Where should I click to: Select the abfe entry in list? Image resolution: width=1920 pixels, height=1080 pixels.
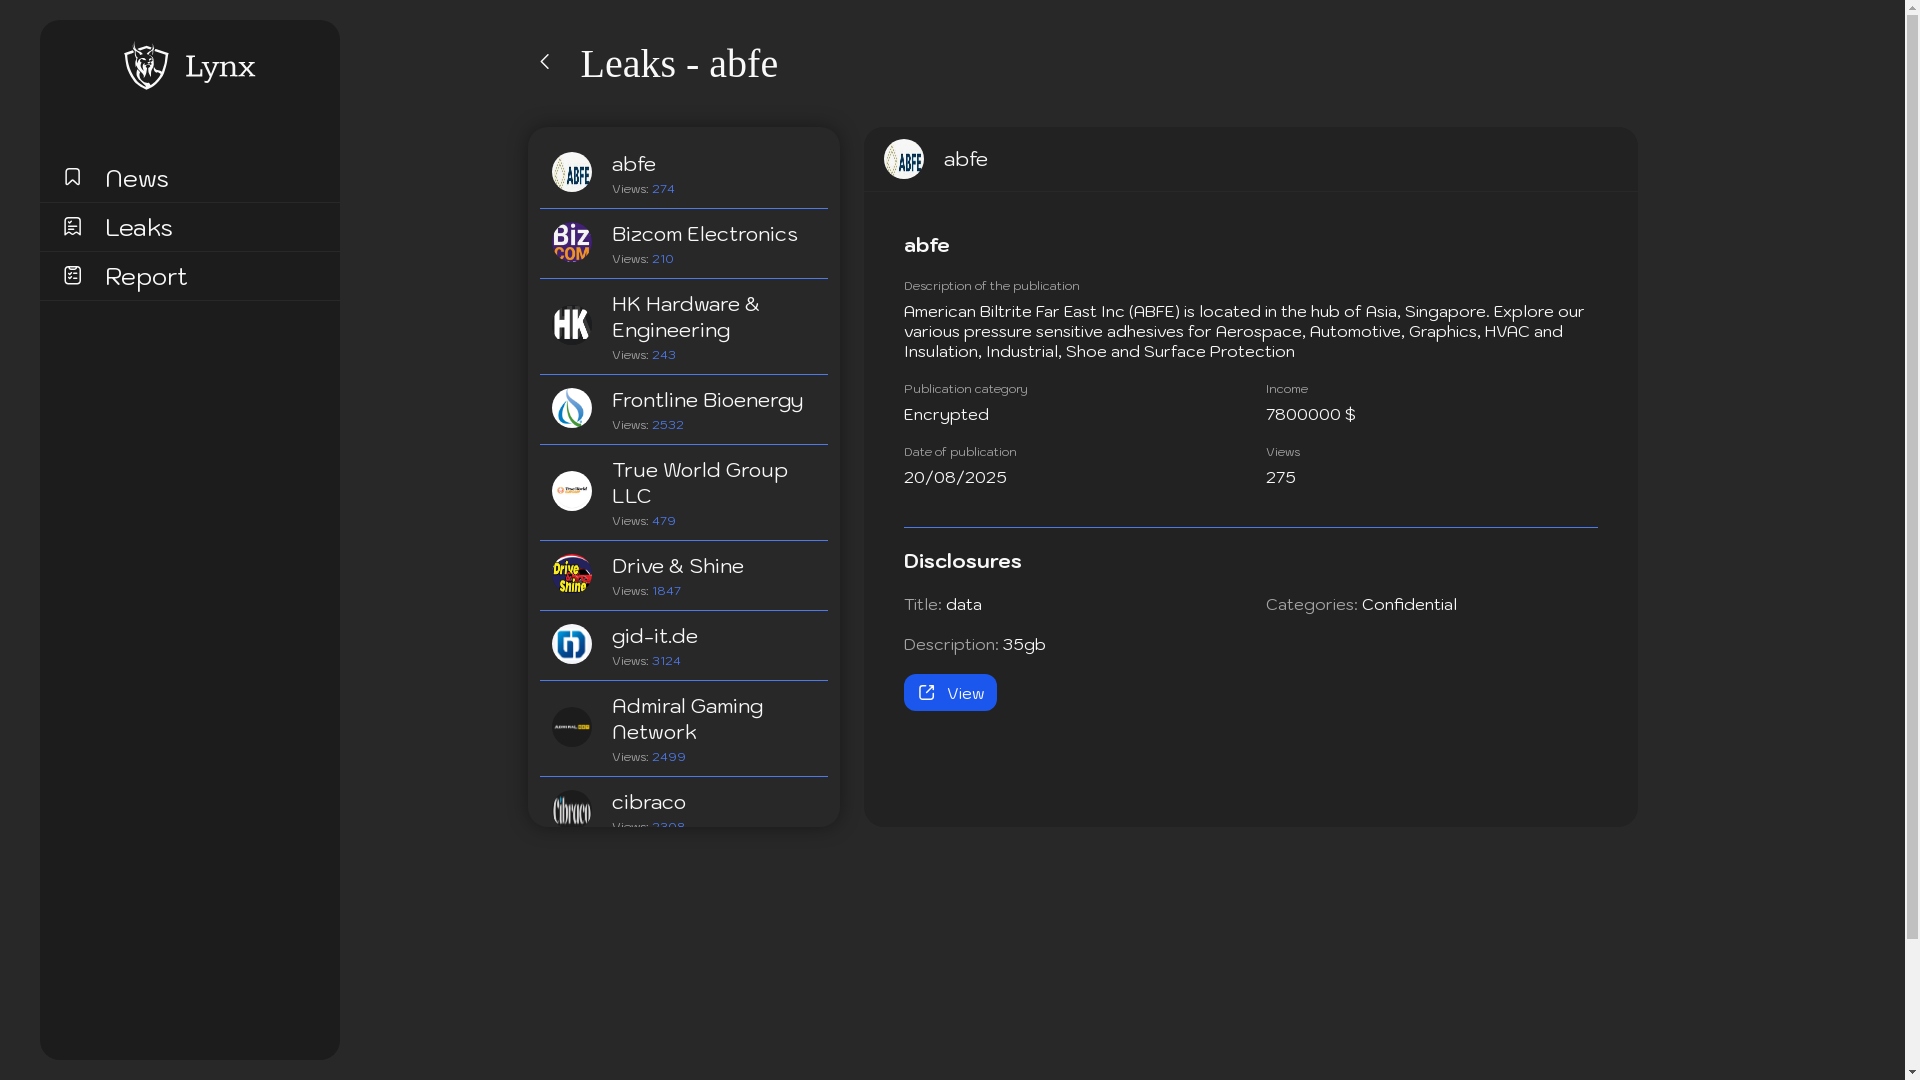point(634,165)
